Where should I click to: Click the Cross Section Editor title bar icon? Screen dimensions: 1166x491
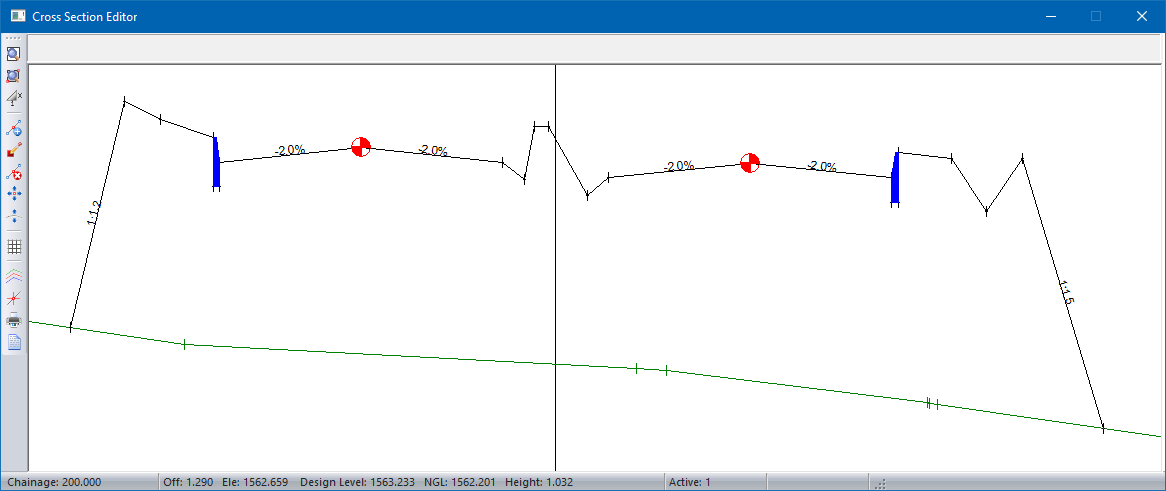[x=17, y=16]
